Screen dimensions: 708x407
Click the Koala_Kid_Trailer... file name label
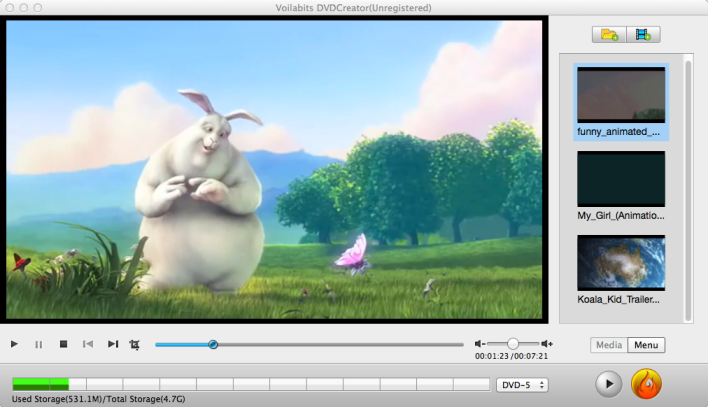[x=618, y=299]
